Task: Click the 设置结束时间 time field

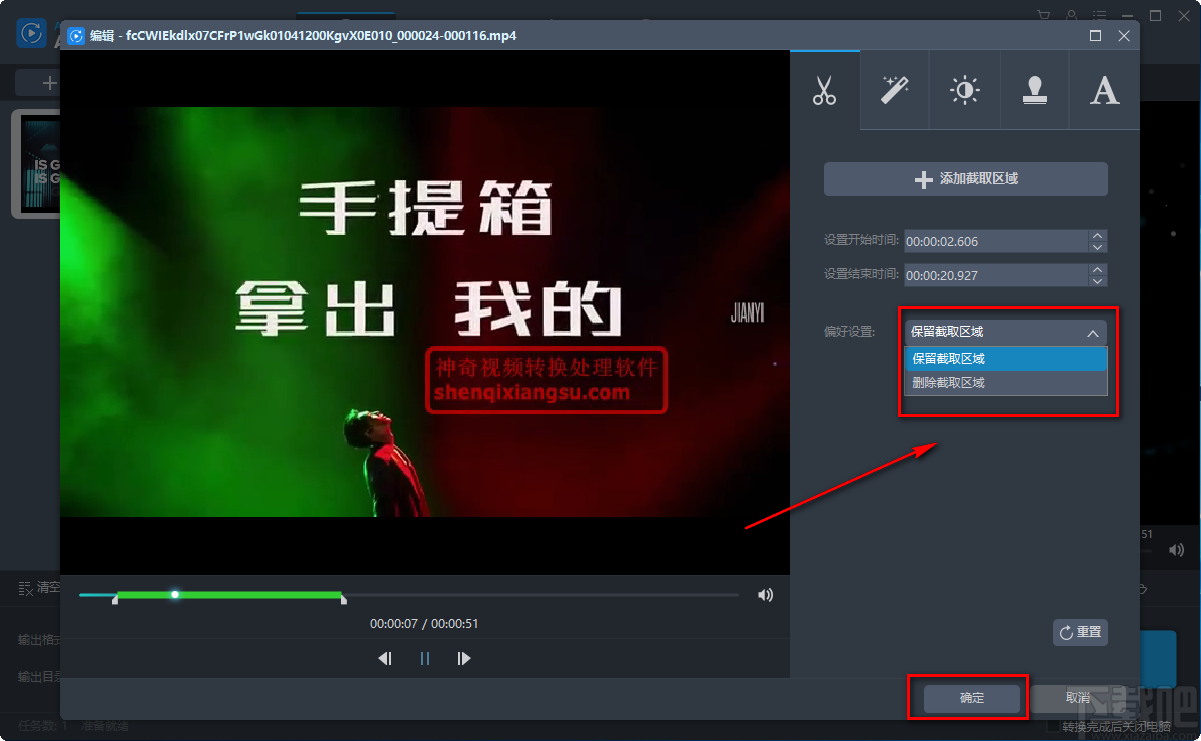Action: 996,275
